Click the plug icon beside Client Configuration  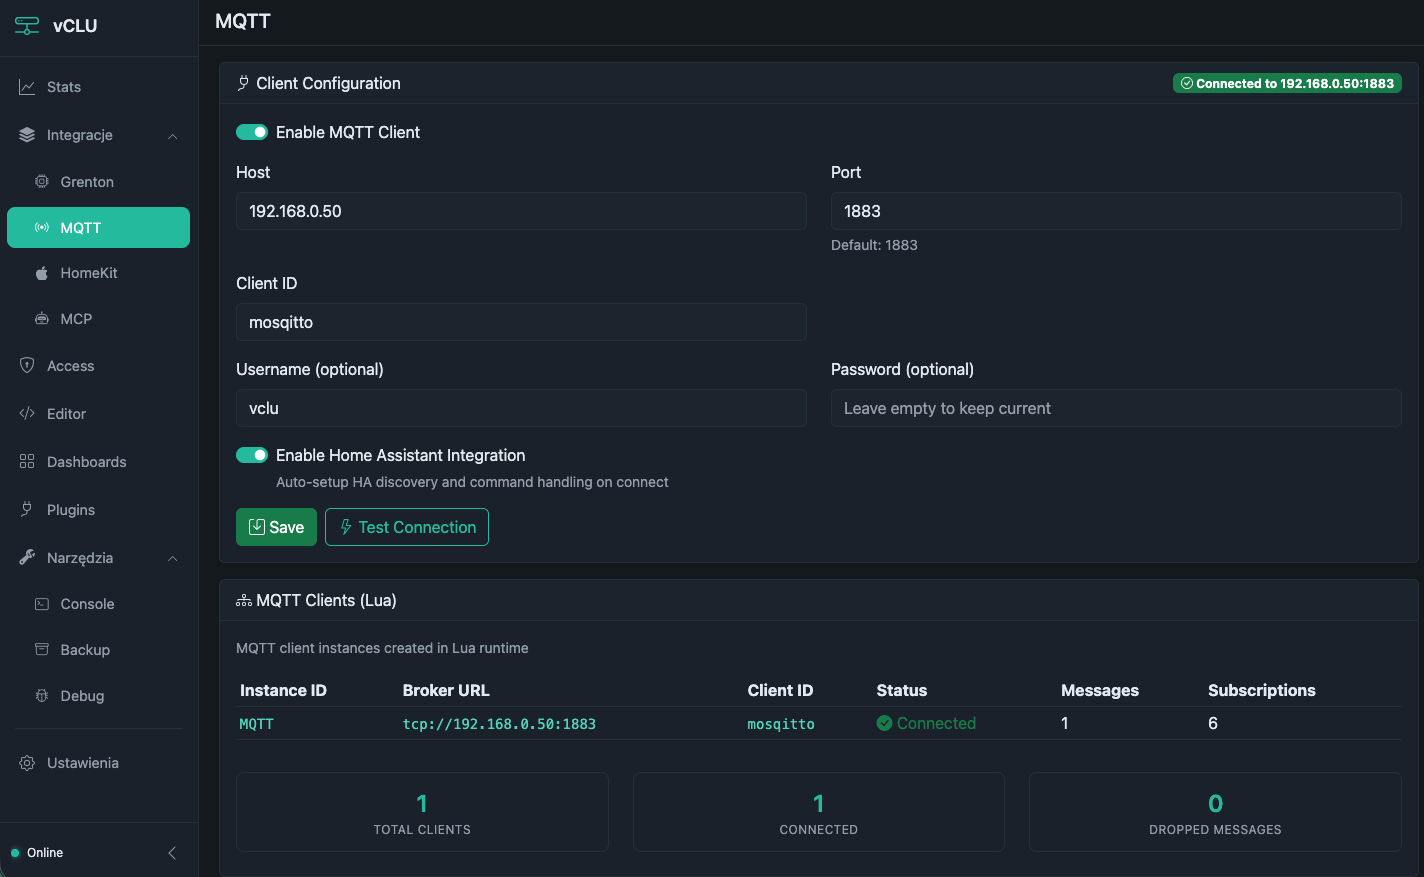click(243, 83)
